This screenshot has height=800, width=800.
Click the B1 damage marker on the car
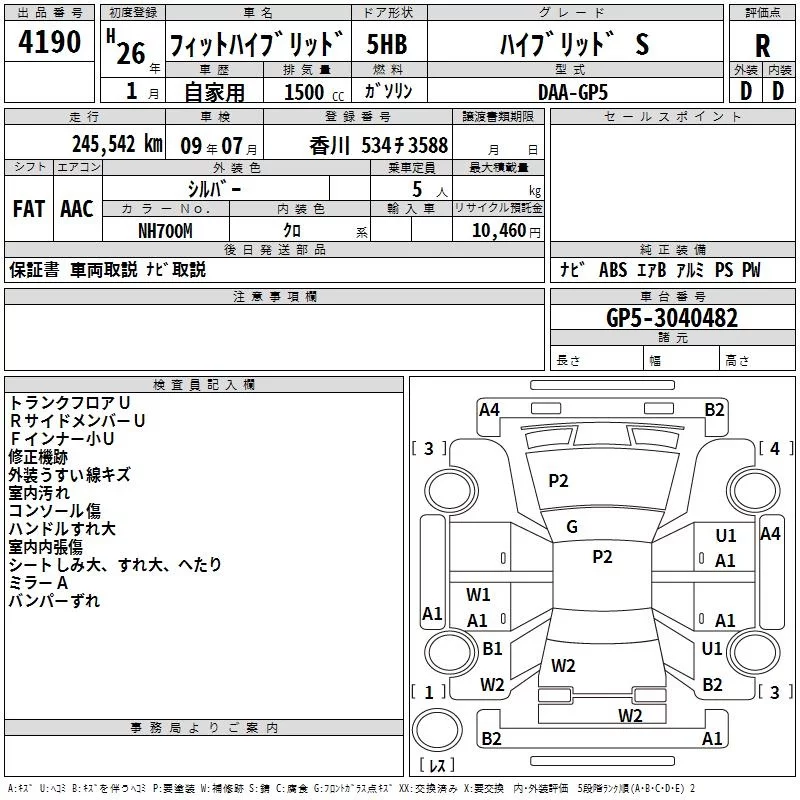click(x=492, y=649)
